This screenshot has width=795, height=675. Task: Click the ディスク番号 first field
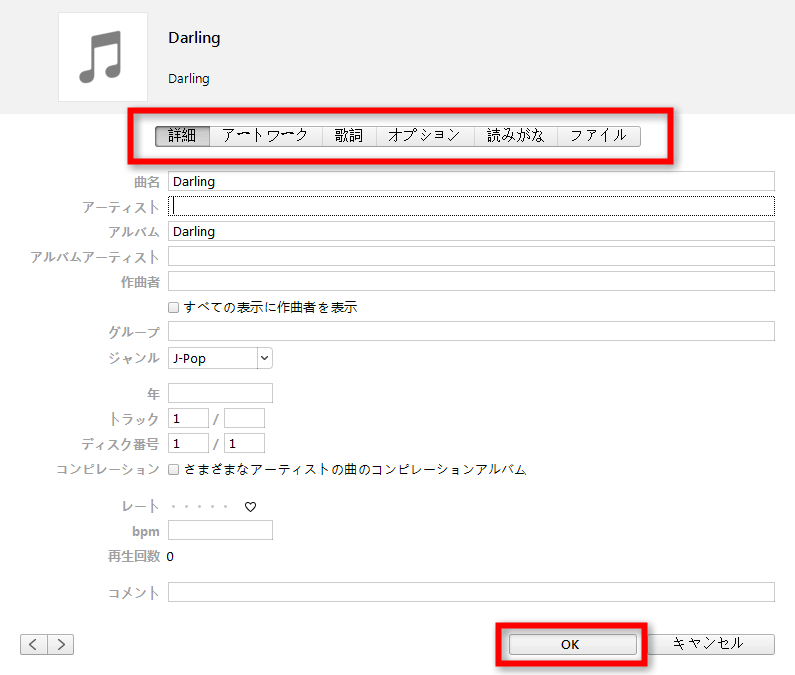[x=188, y=443]
